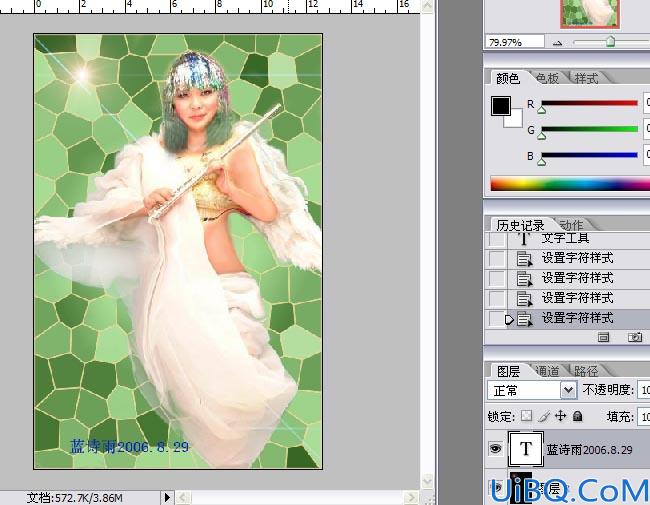650x505 pixels.
Task: Click vertical scrollbar up arrow
Action: point(427,6)
